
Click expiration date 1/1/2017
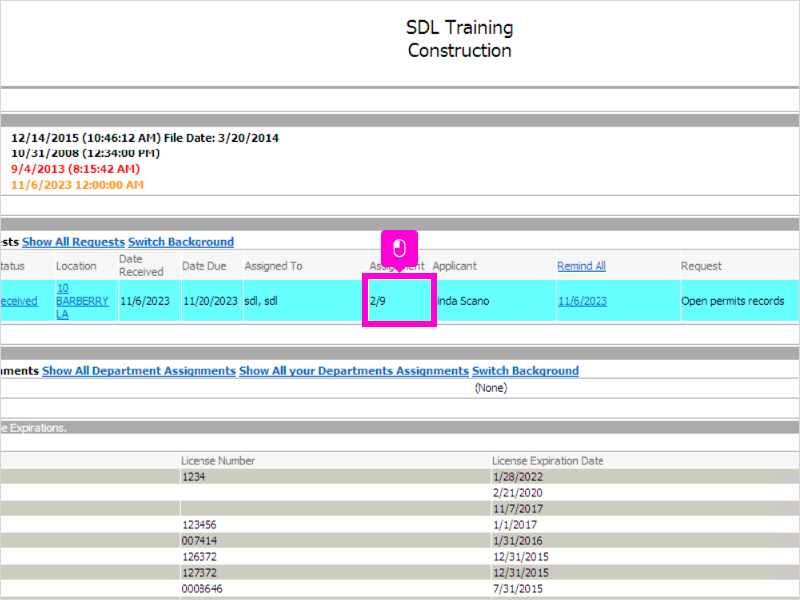click(515, 524)
